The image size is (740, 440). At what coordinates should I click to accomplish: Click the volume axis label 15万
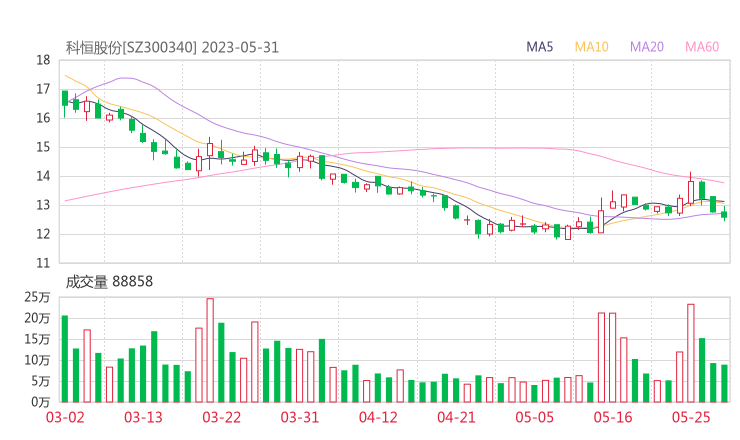click(37, 339)
